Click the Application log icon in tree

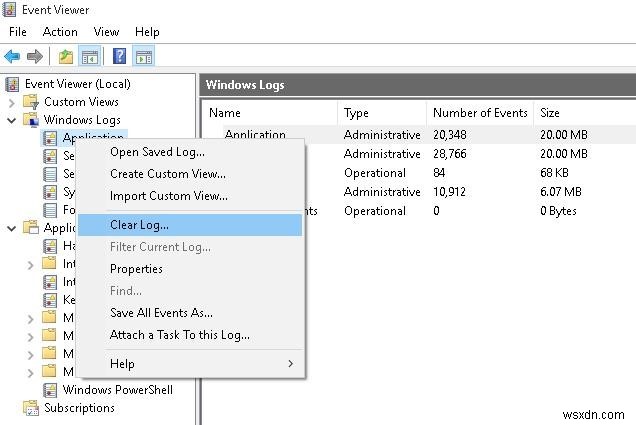click(x=50, y=138)
